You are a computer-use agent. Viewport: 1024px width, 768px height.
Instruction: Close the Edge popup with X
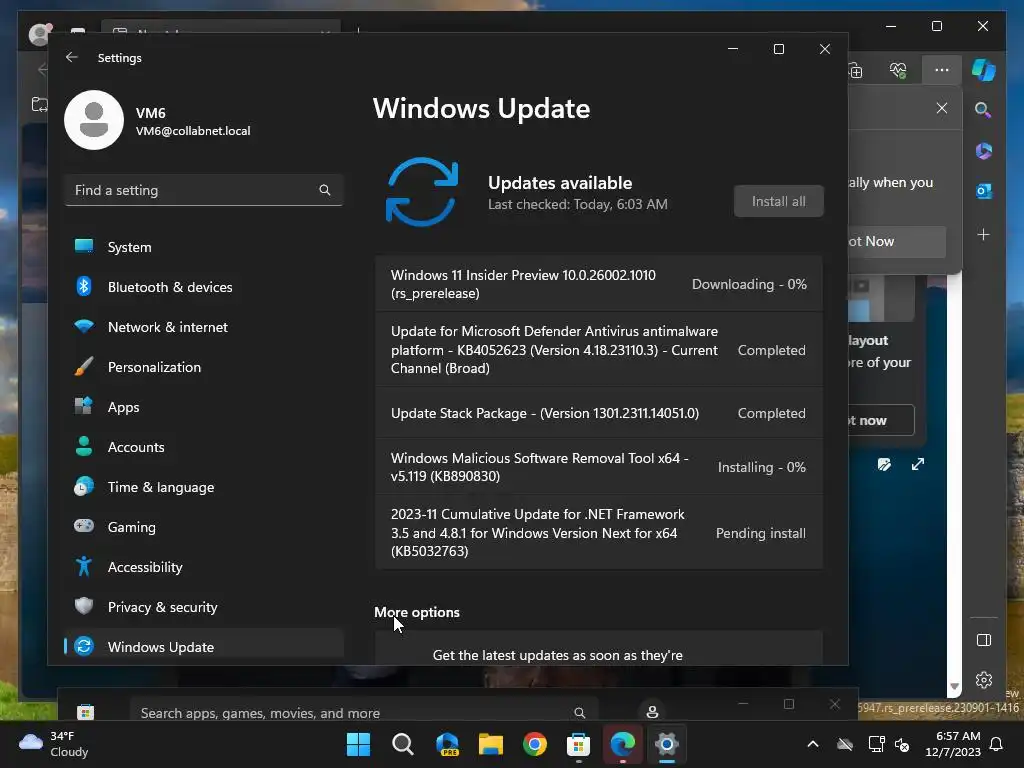pos(942,108)
